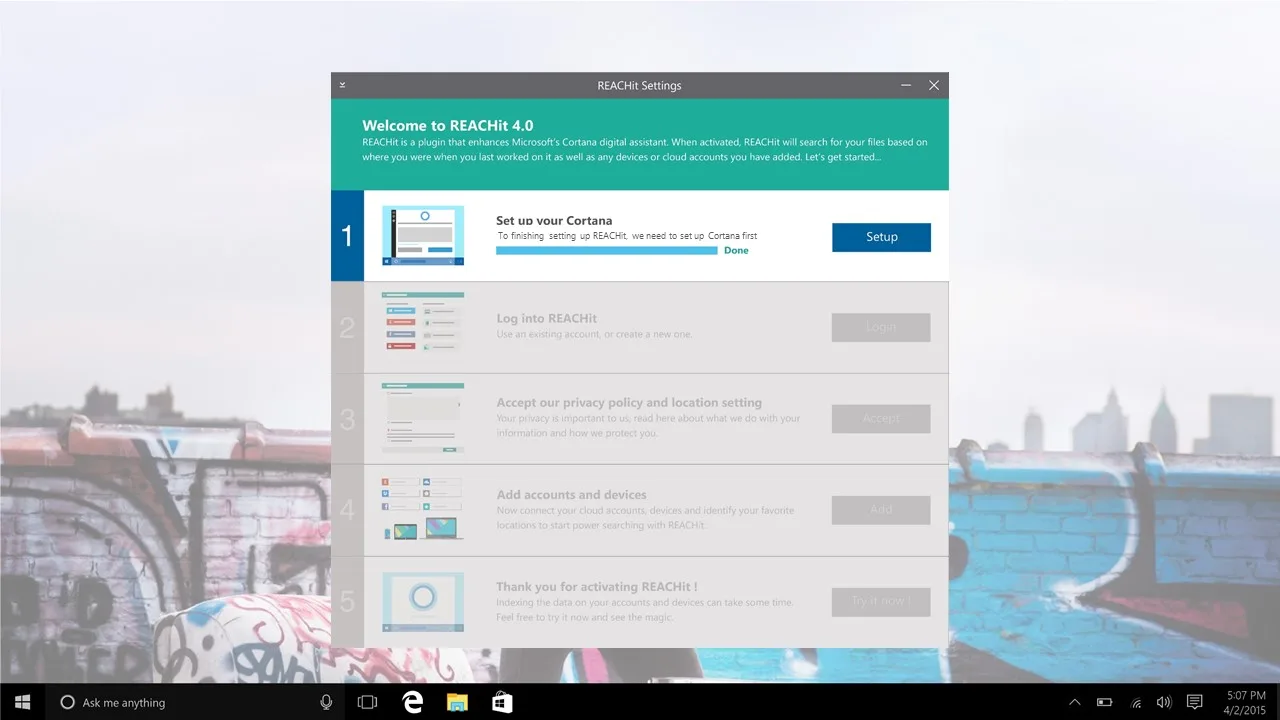Screen dimensions: 1280x720
Task: Open File Explorer from the taskbar
Action: 457,702
